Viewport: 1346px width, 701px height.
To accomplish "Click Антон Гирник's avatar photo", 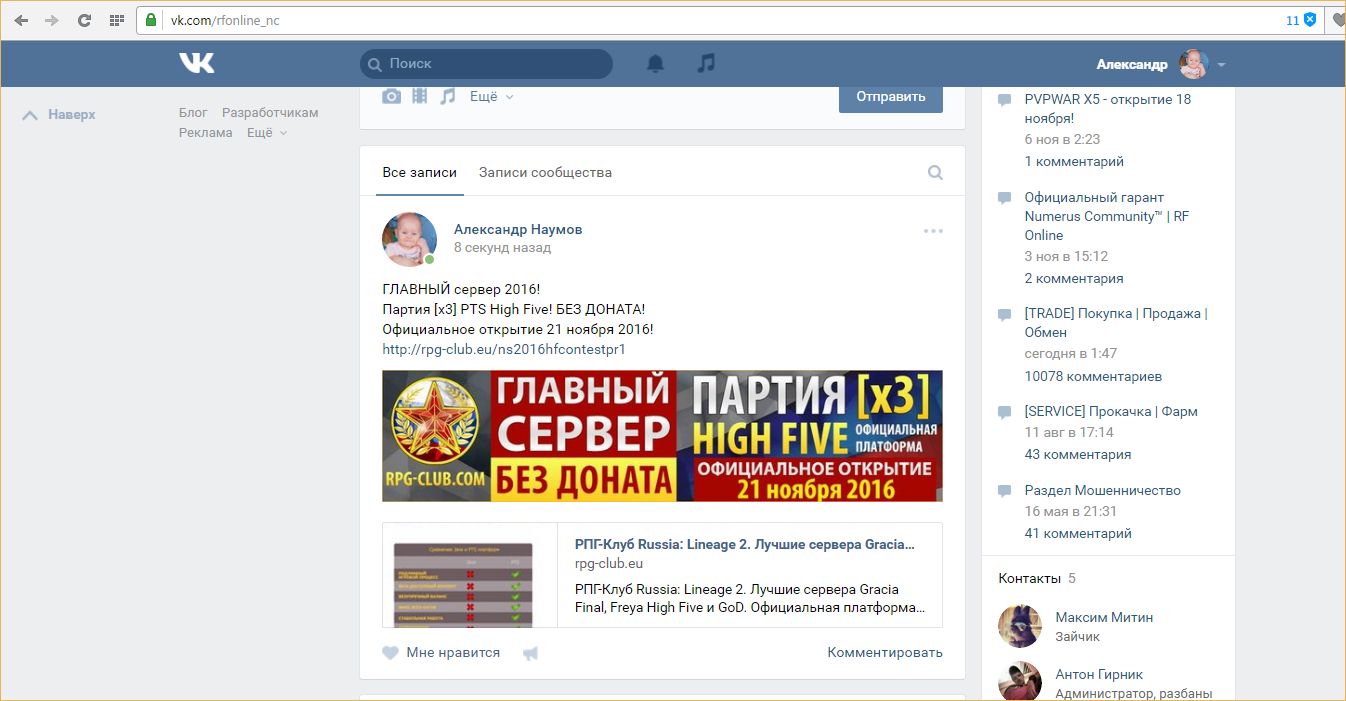I will pos(1020,681).
